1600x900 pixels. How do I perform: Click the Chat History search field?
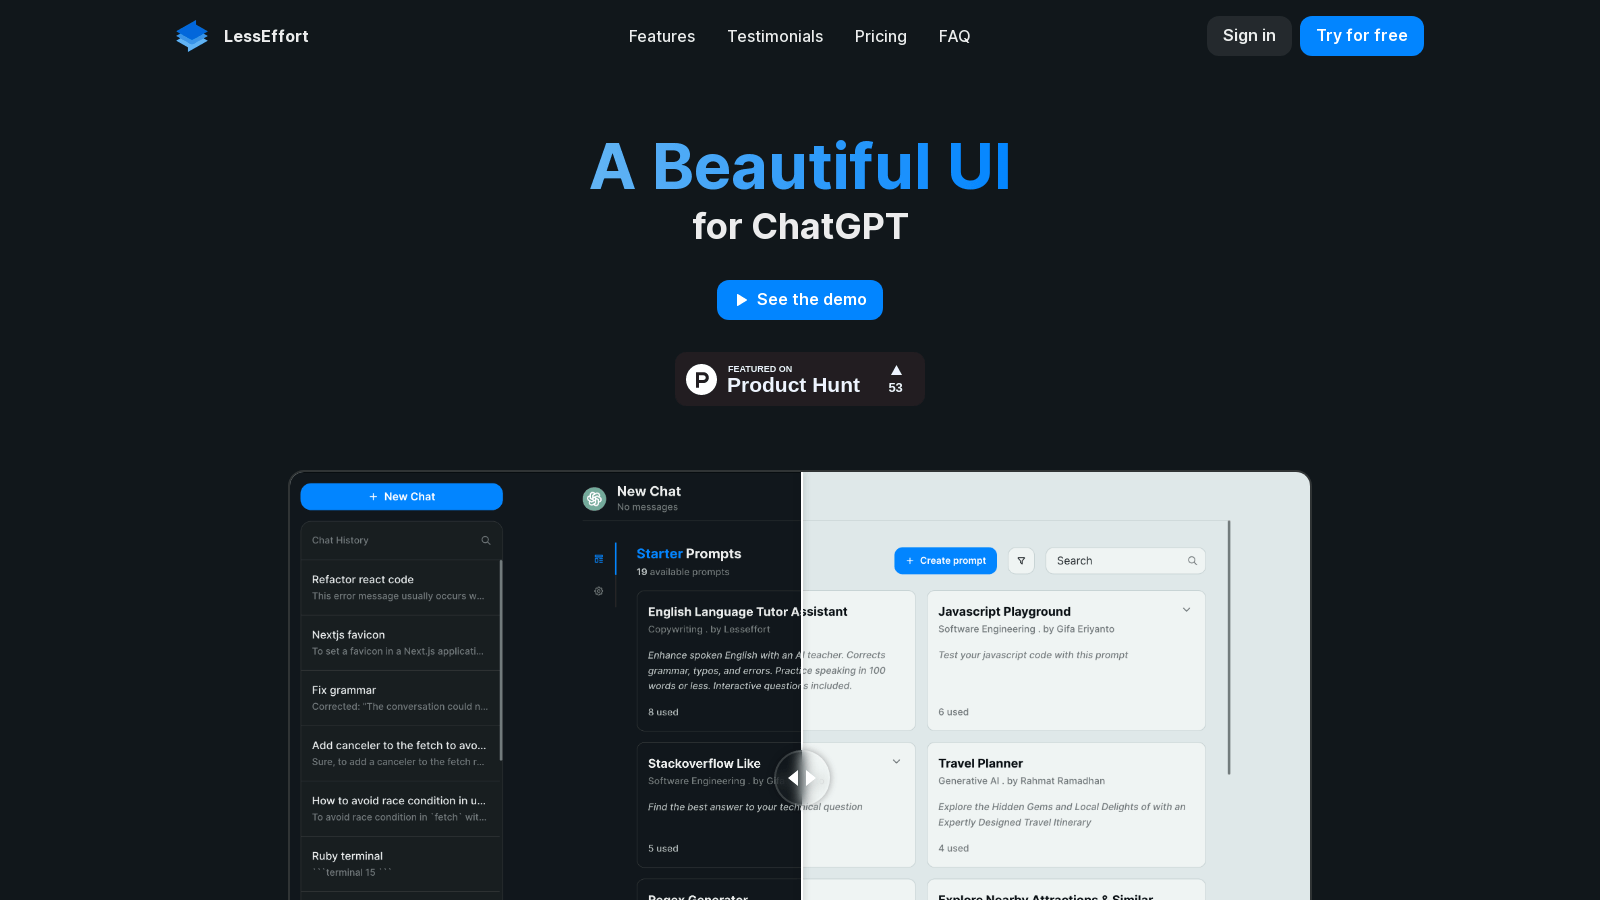[402, 541]
